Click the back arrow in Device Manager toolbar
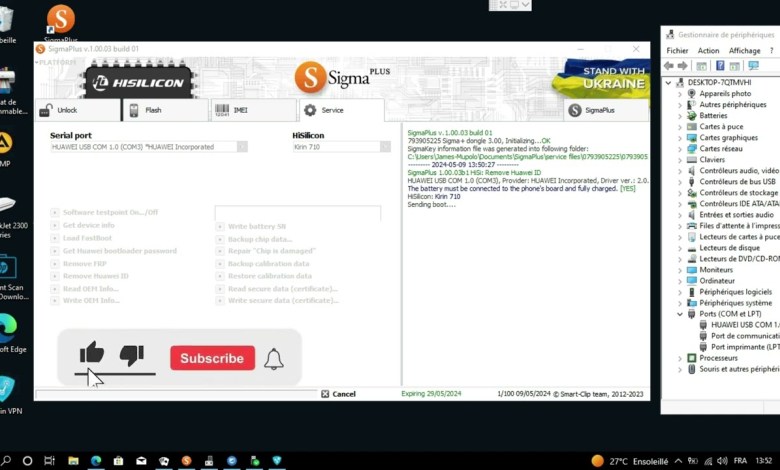The image size is (780, 470). 669,66
